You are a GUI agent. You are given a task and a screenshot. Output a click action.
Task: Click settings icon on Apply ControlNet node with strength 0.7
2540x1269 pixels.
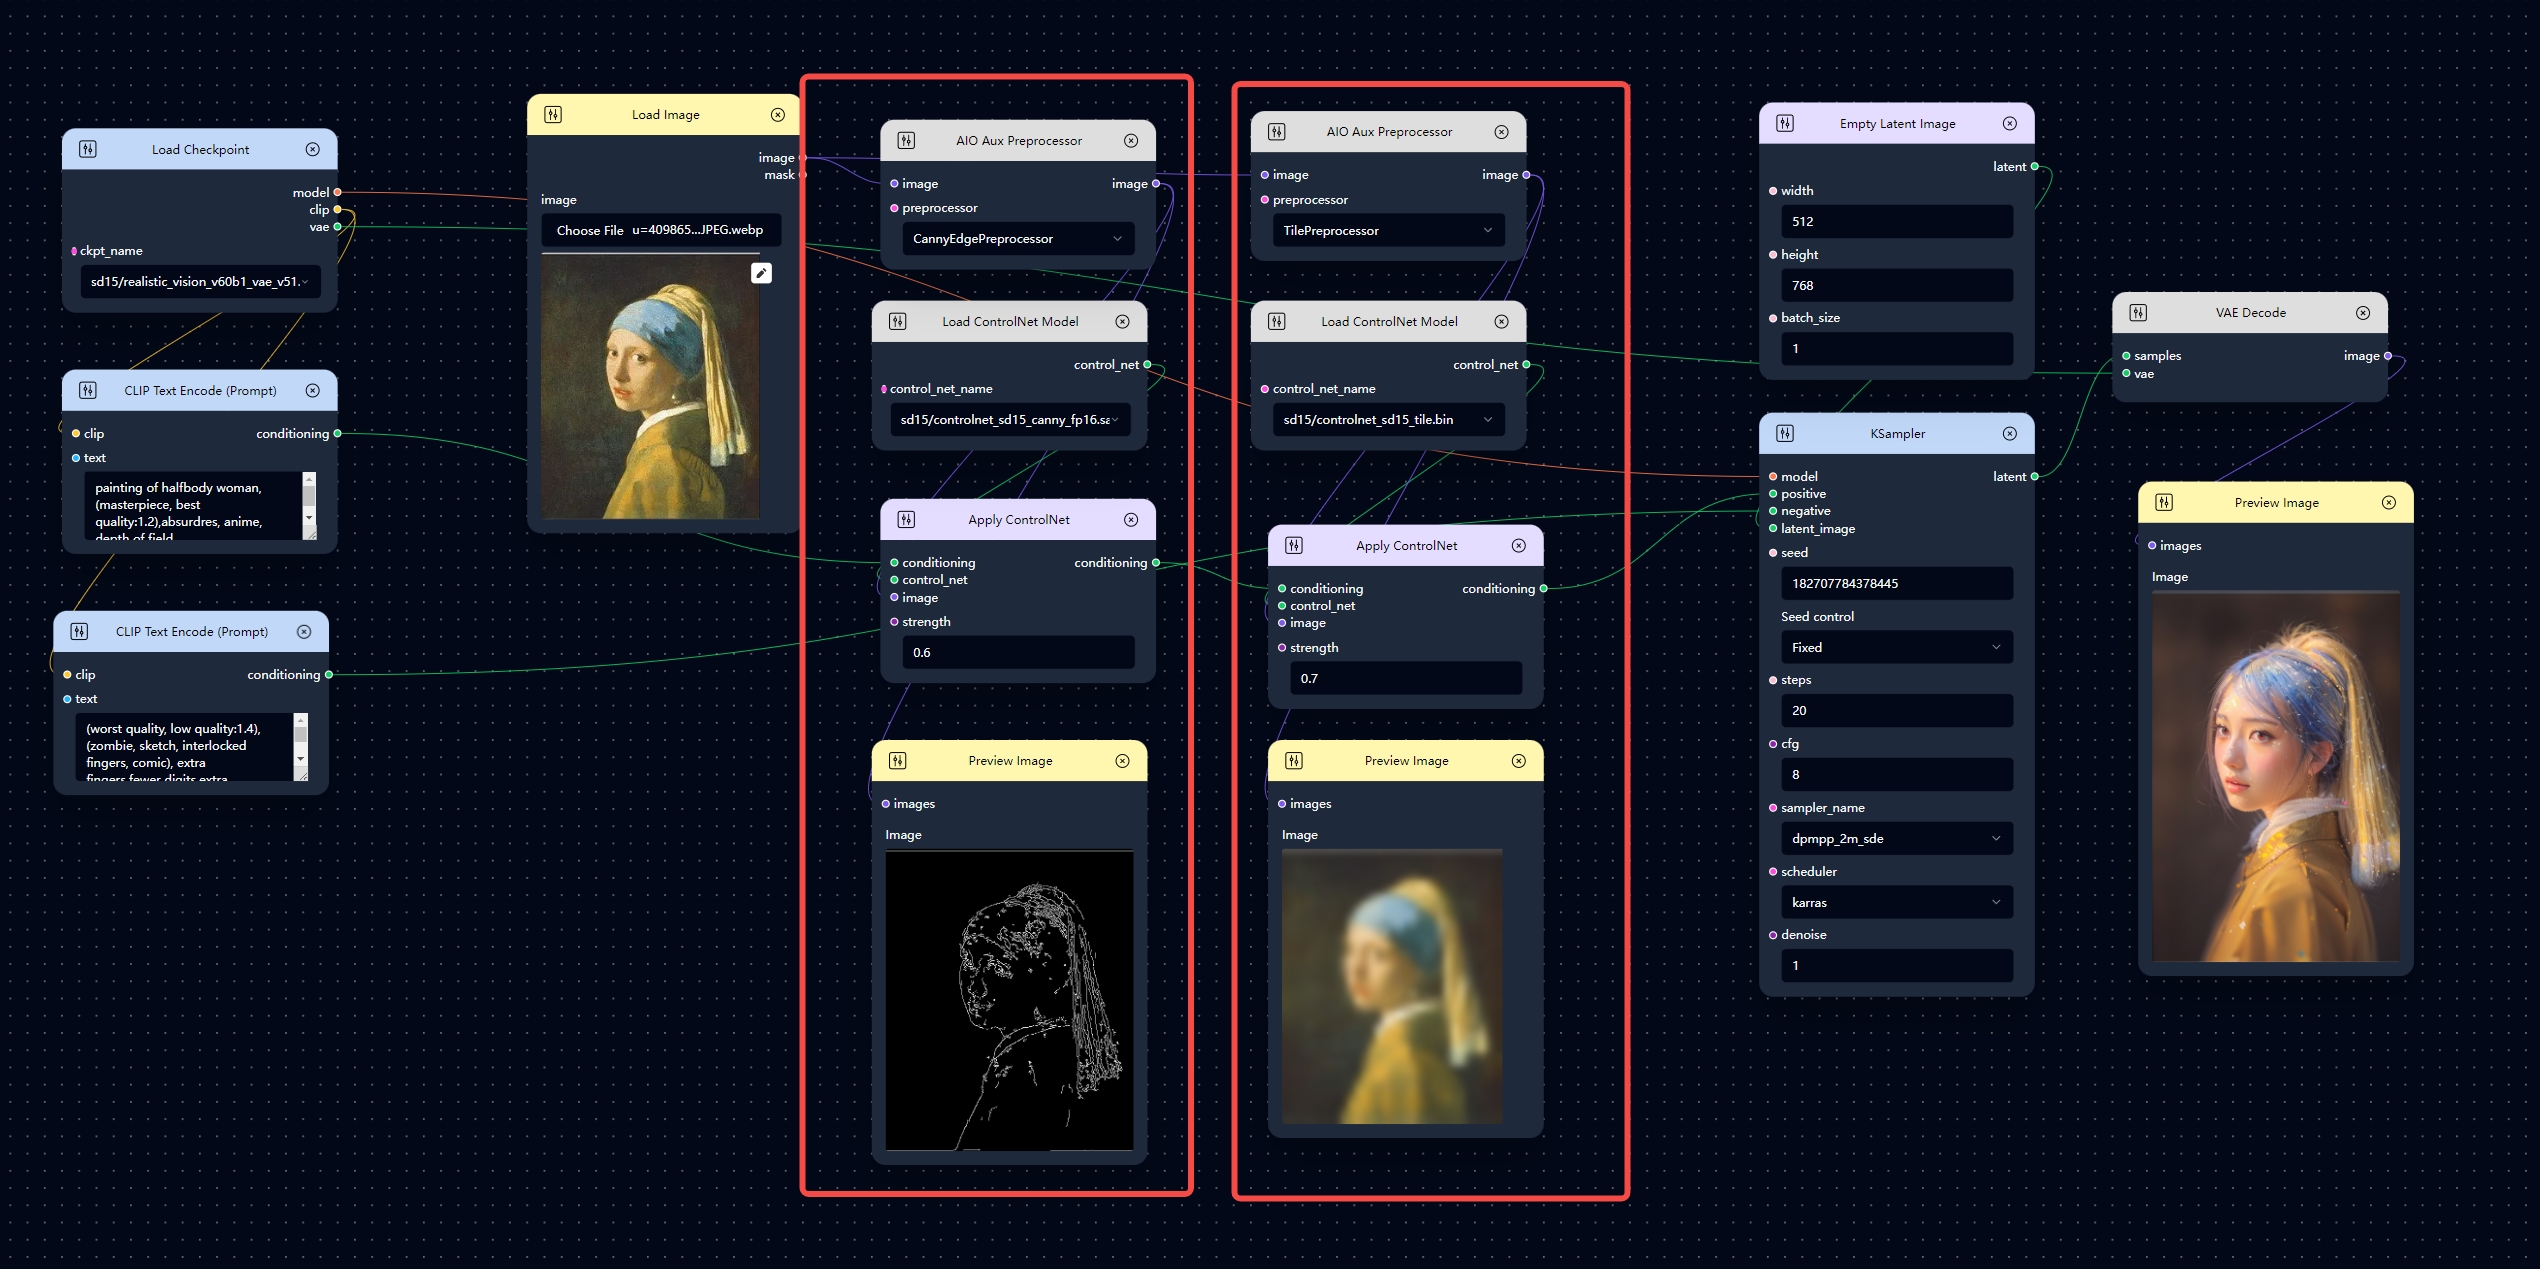pyautogui.click(x=1294, y=545)
